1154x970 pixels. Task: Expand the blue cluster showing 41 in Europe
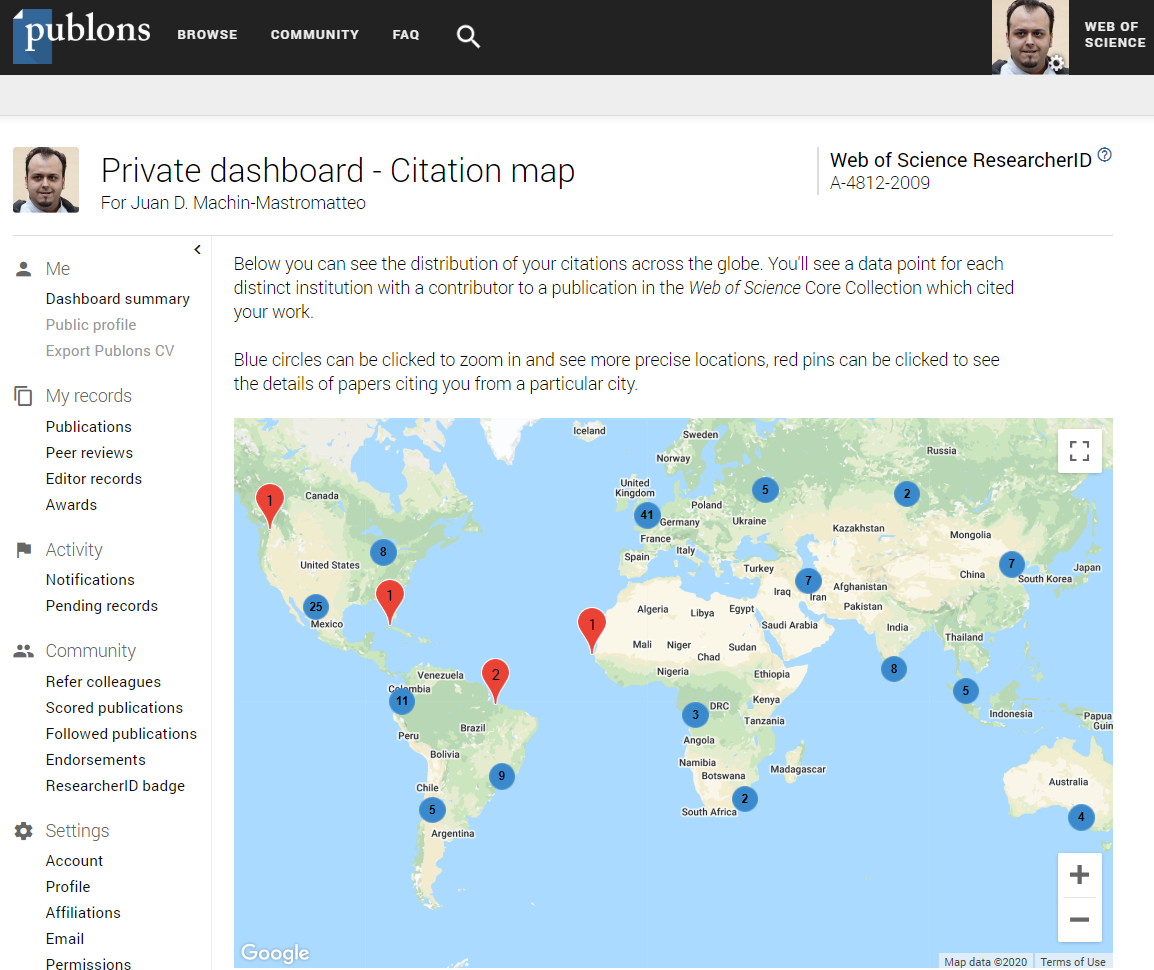(x=647, y=516)
